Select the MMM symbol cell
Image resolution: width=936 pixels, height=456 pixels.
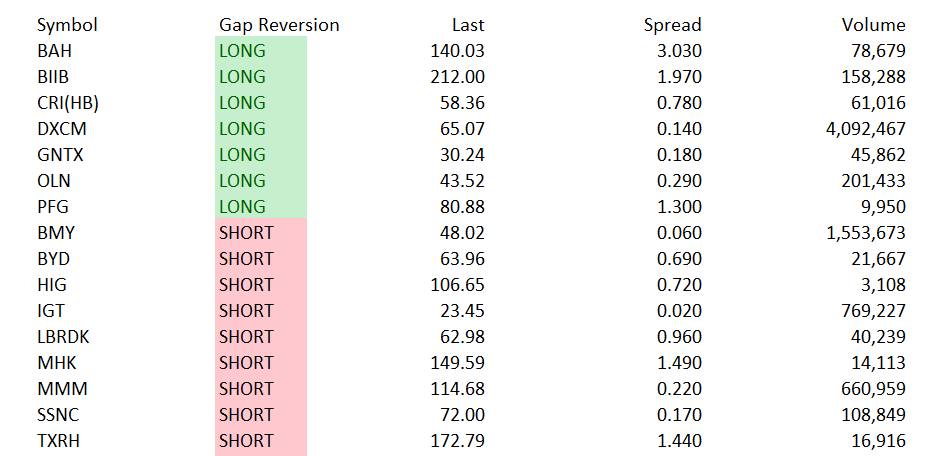coord(58,389)
